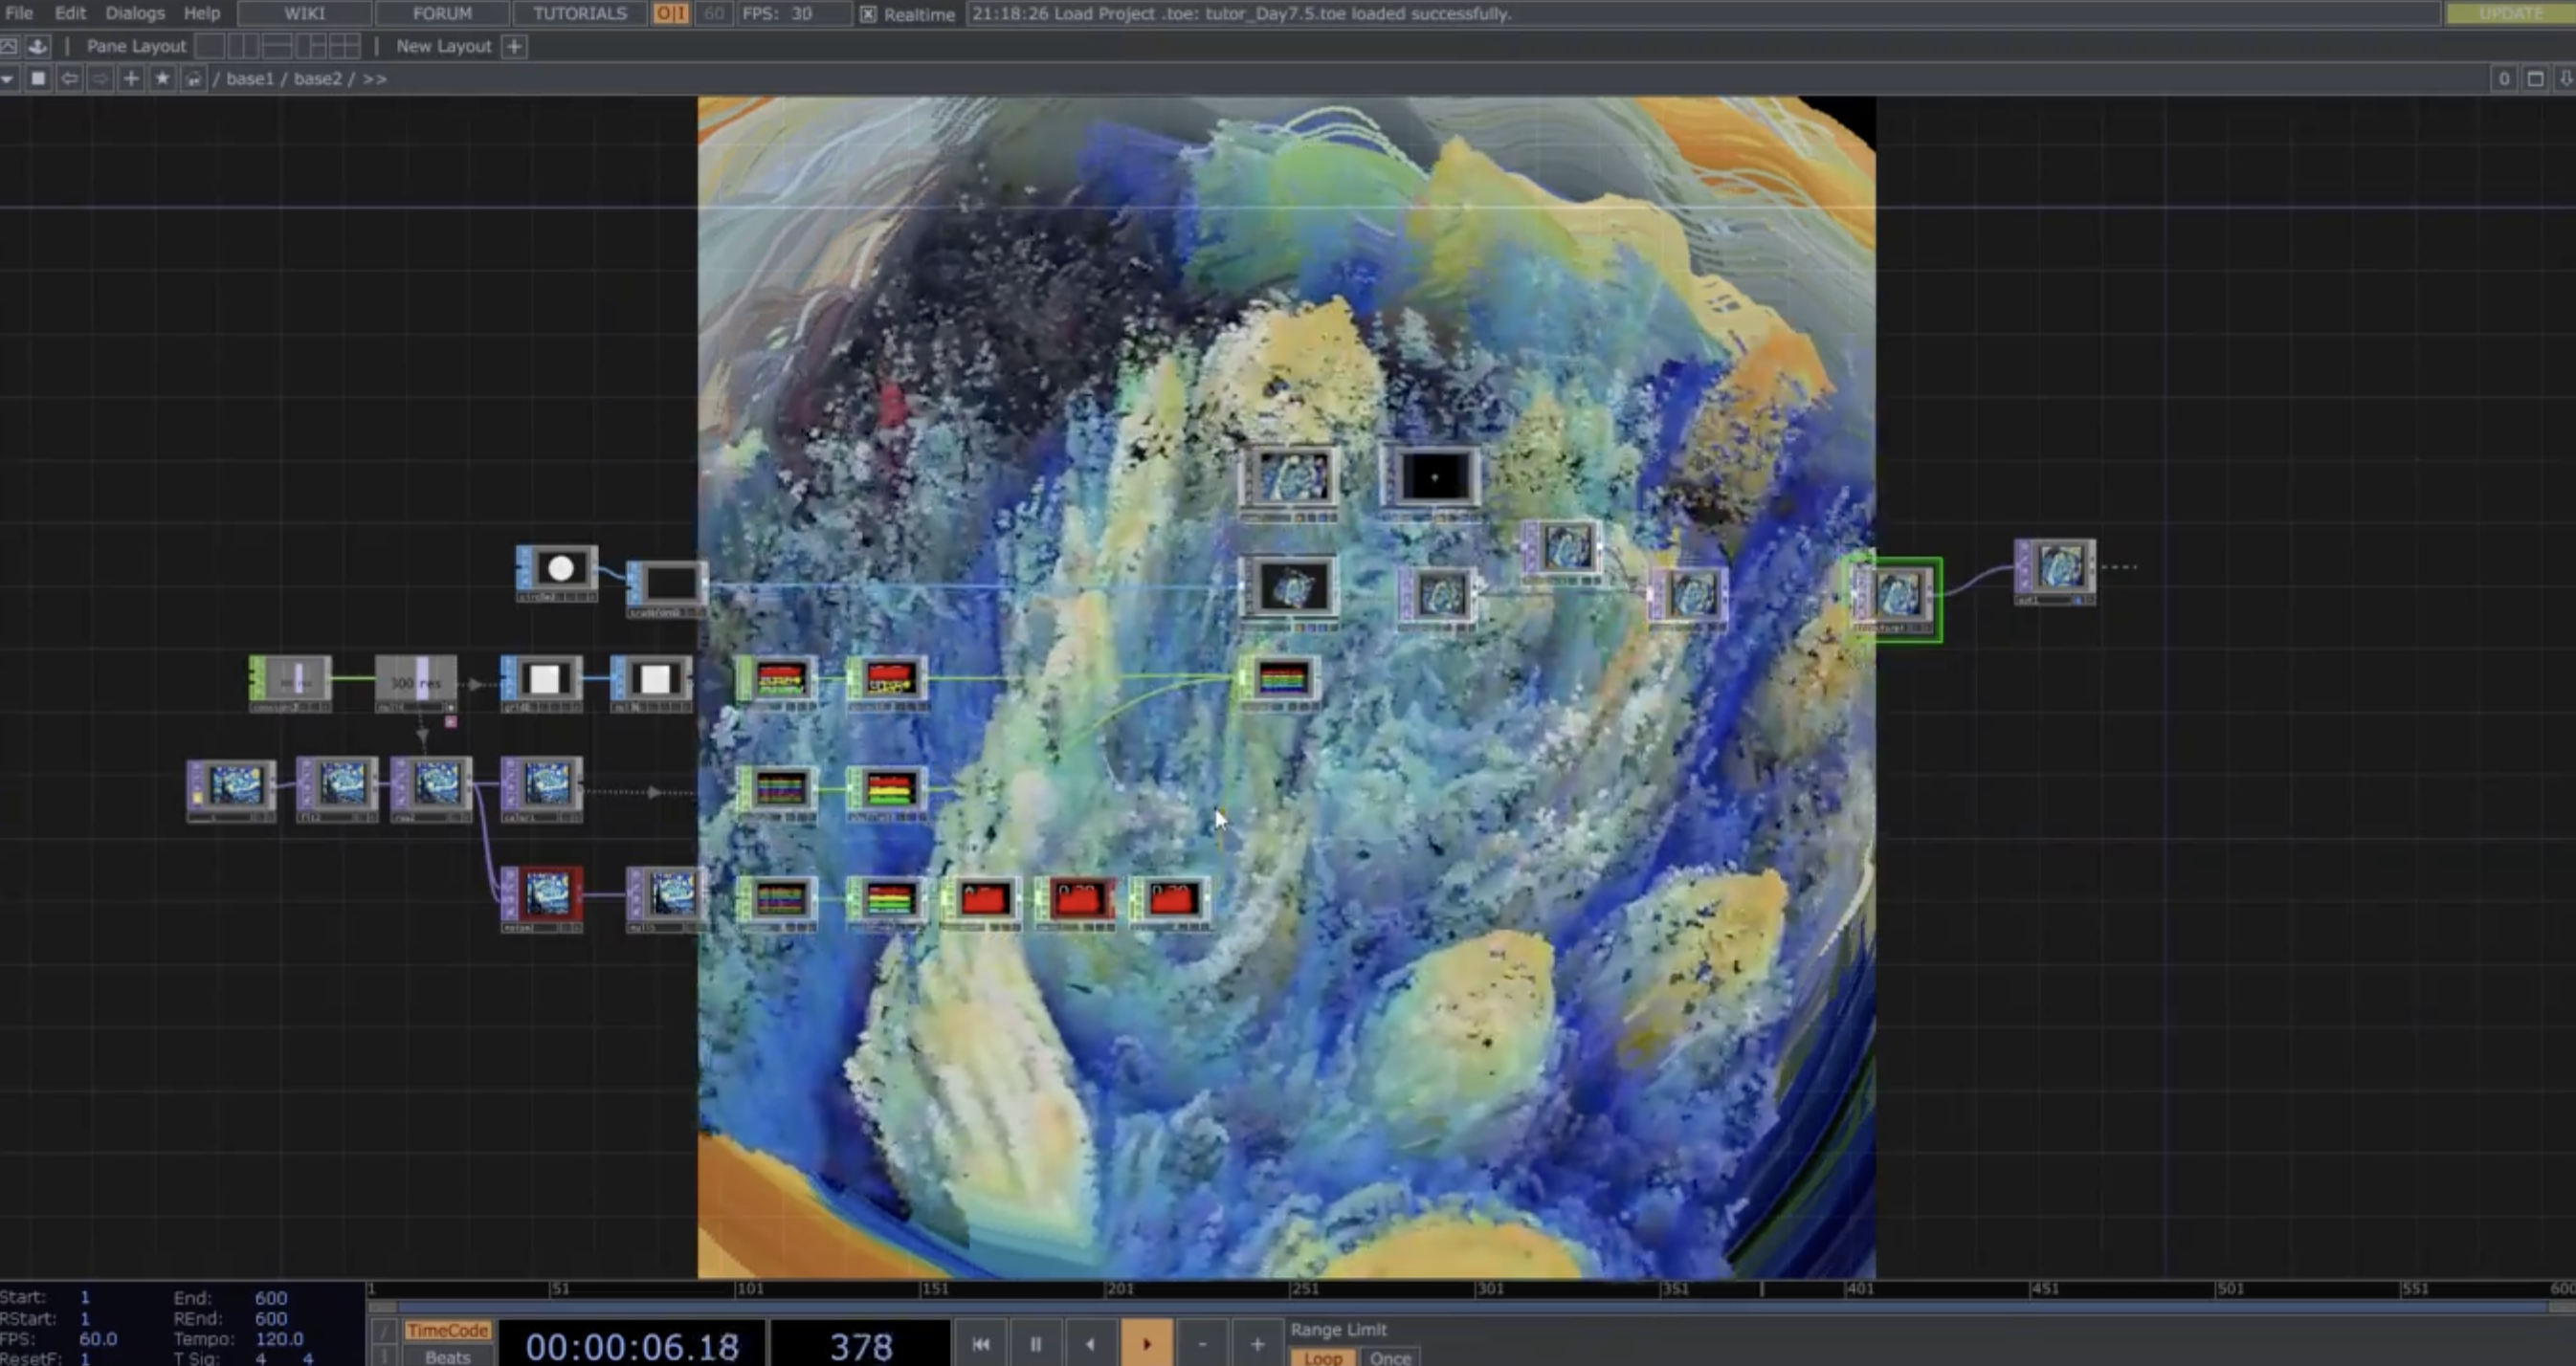Click the network editor pane type square icon
Image resolution: width=2576 pixels, height=1366 pixels.
click(x=38, y=78)
